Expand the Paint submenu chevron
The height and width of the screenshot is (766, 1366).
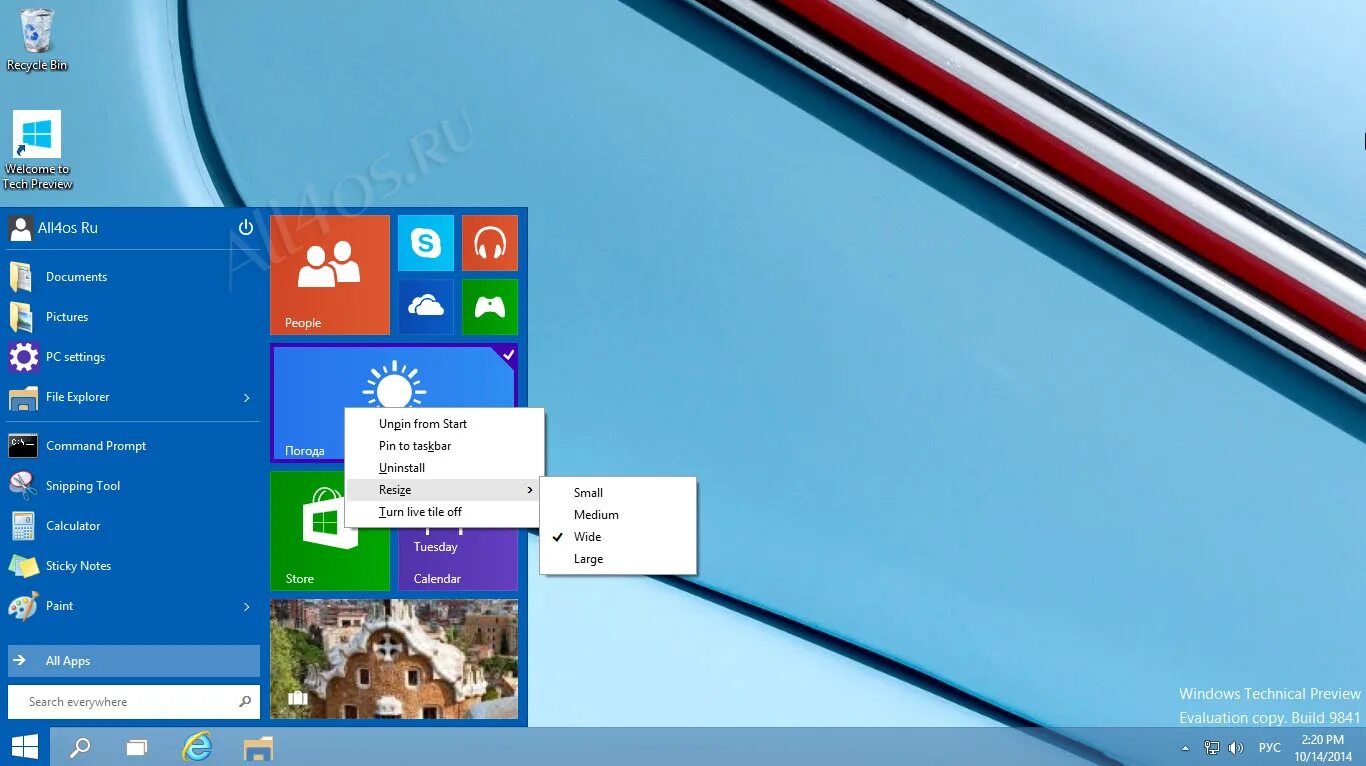tap(246, 606)
